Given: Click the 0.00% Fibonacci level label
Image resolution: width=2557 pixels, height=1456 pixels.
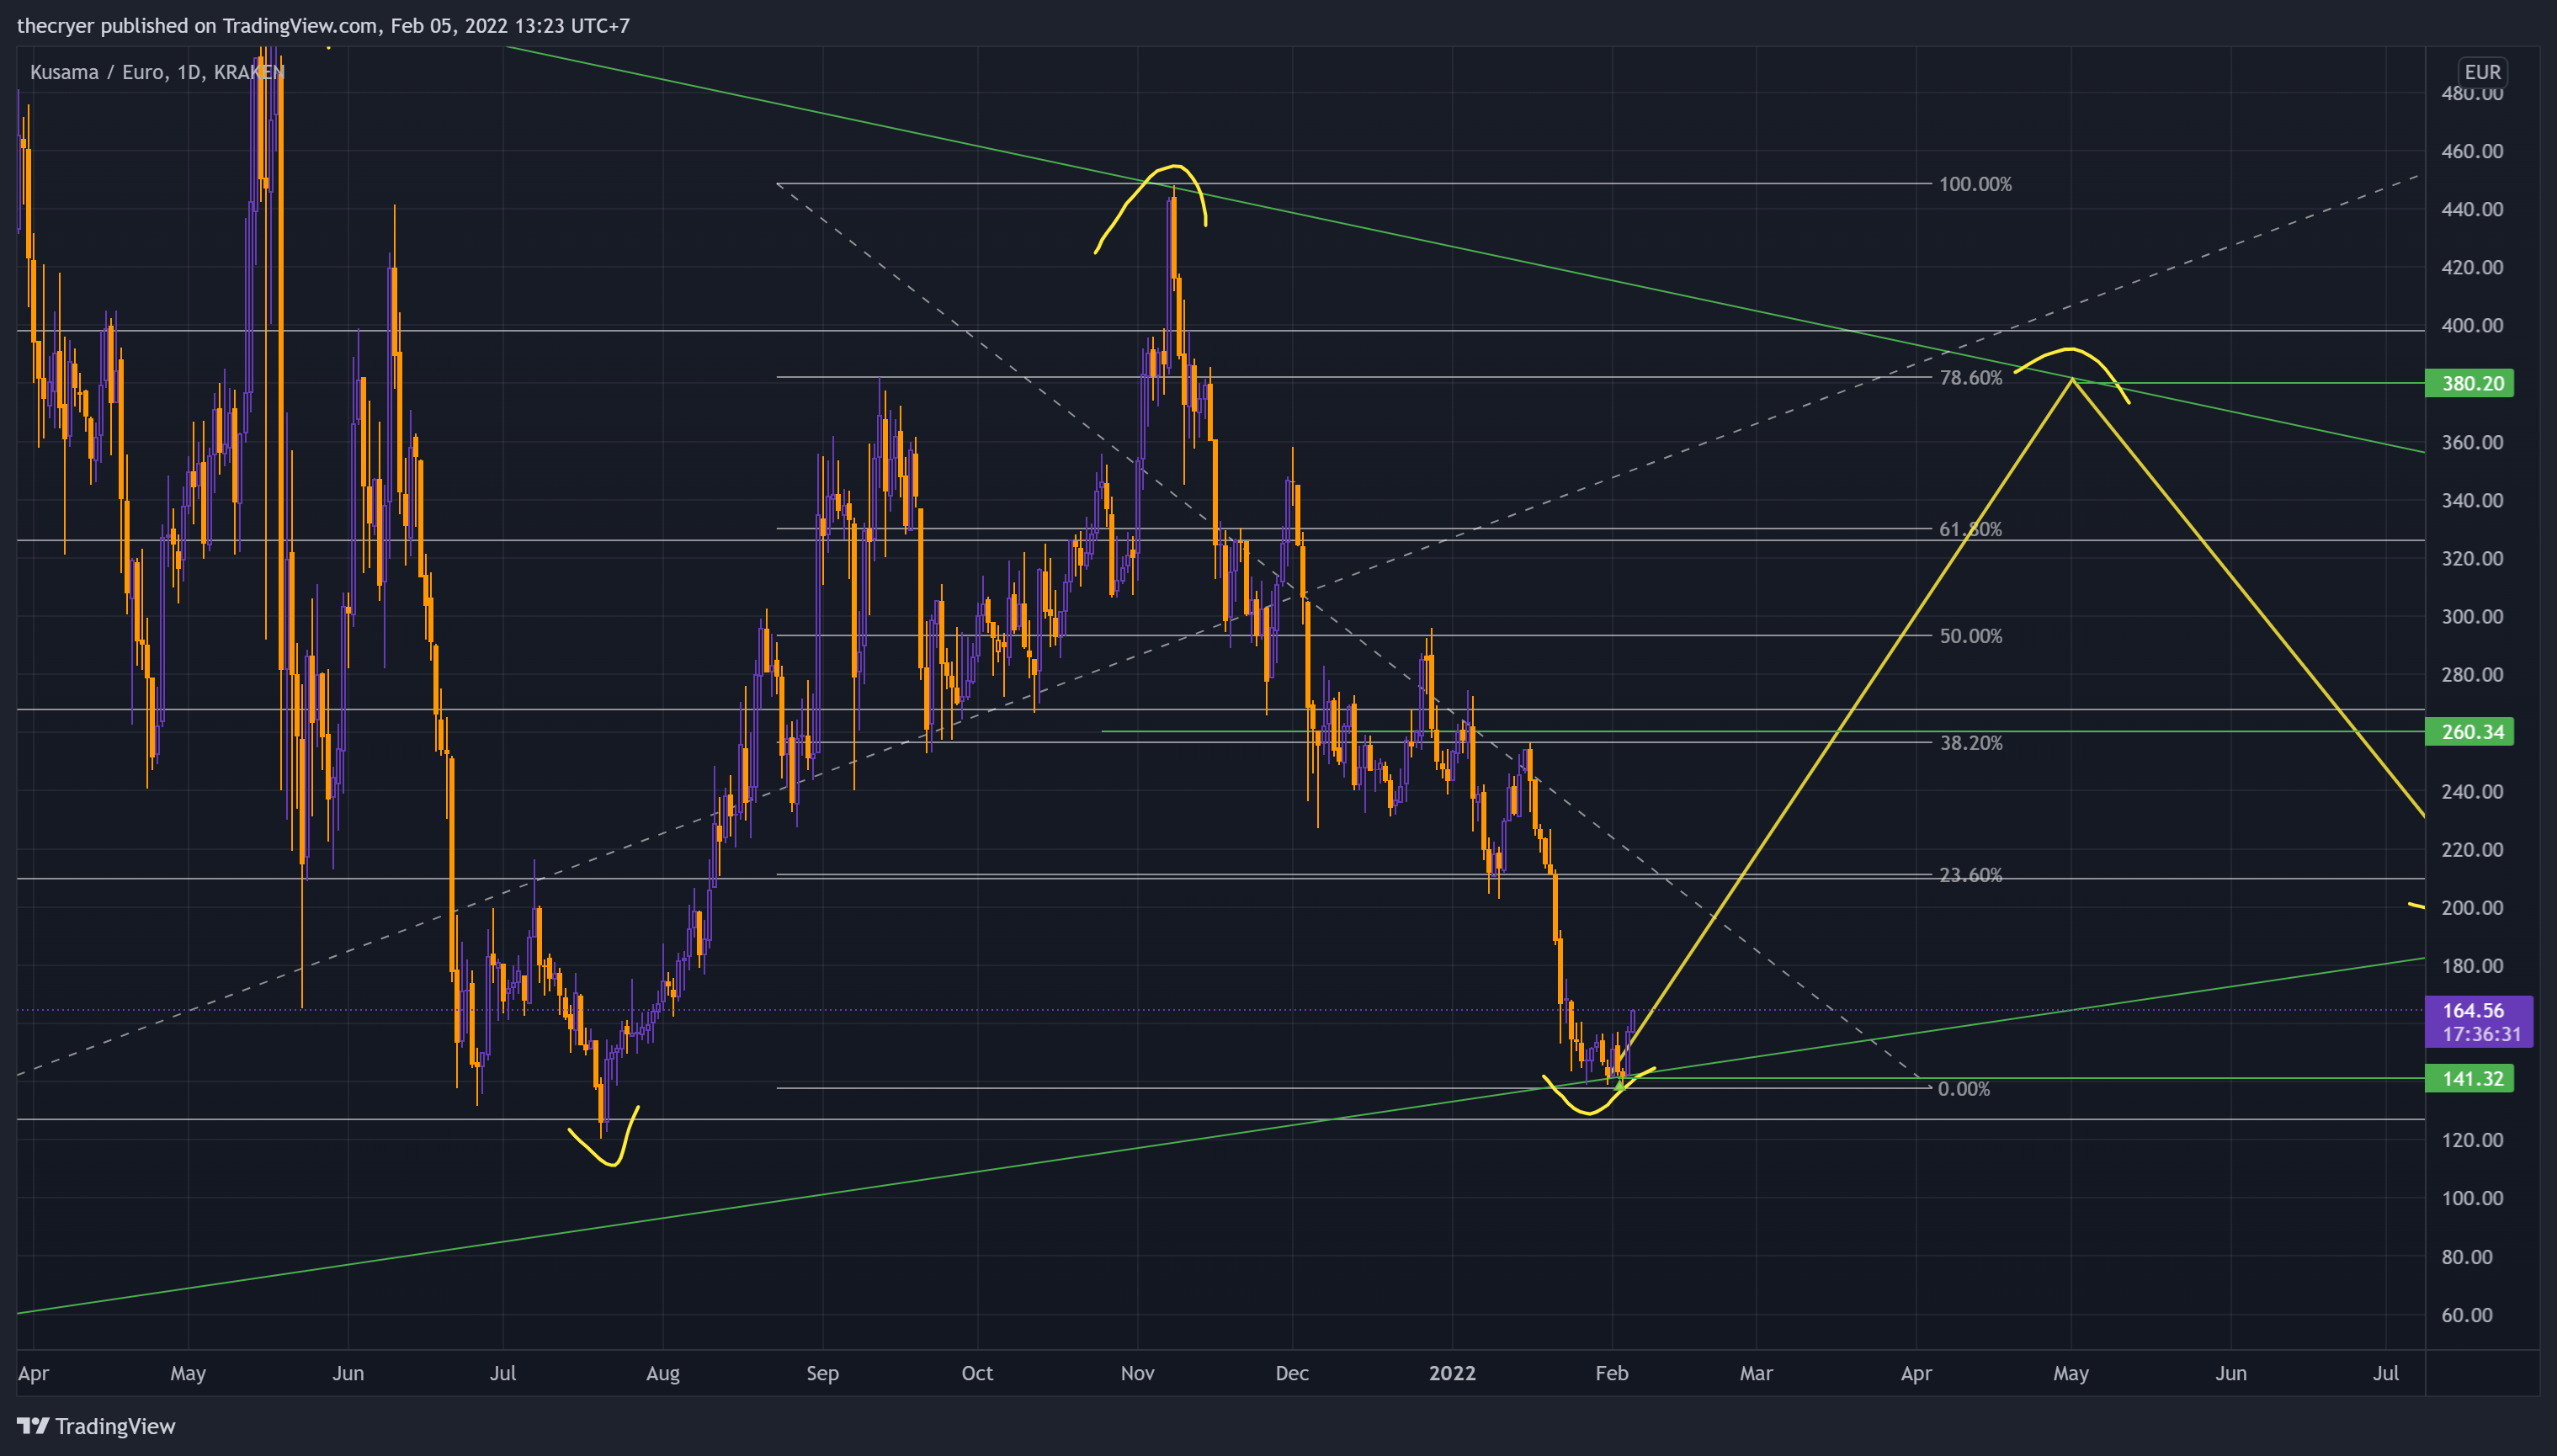Looking at the screenshot, I should pos(1964,1089).
